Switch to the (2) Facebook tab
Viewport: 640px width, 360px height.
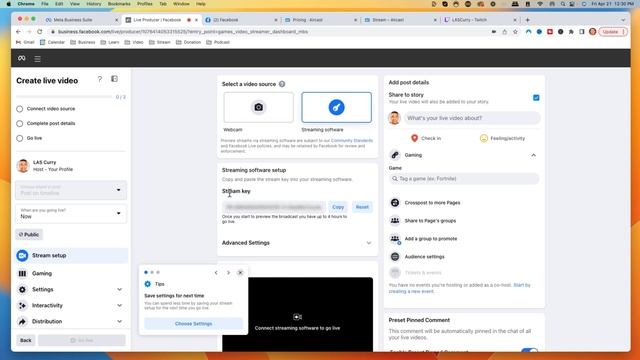(x=242, y=20)
